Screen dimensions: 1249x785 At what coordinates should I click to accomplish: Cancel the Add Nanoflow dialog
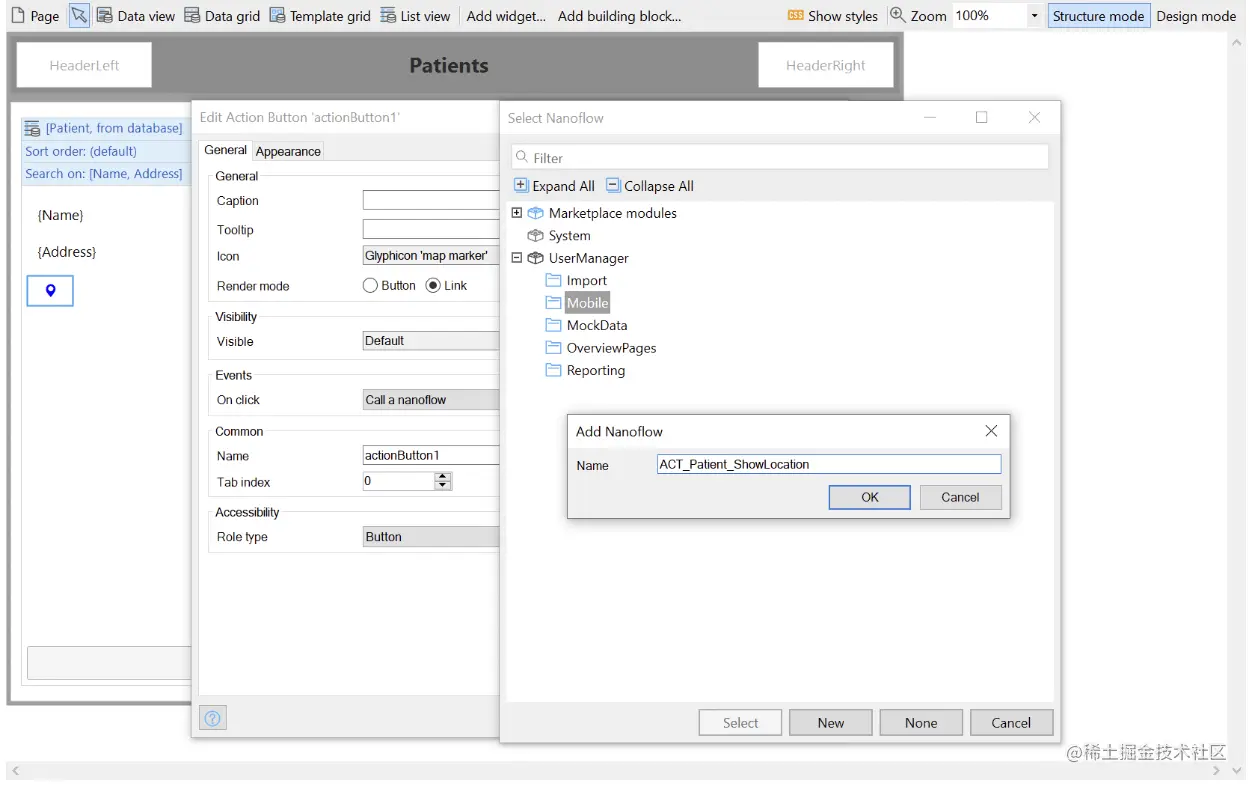(x=960, y=497)
